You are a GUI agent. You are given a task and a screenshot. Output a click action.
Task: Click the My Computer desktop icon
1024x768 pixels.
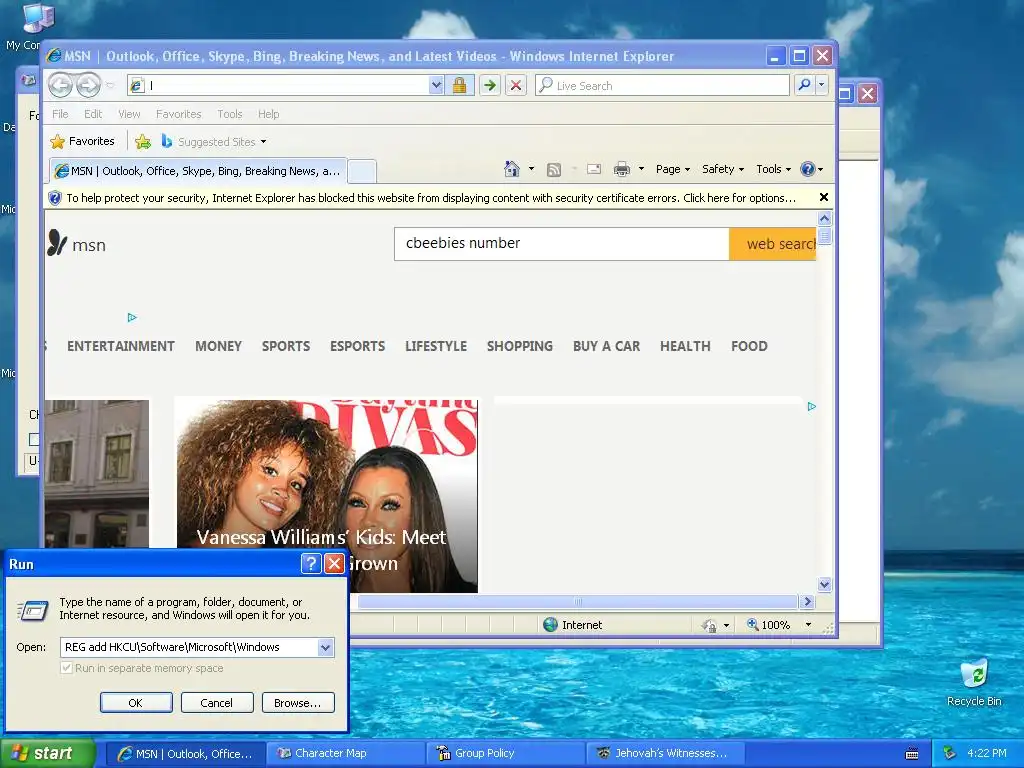pyautogui.click(x=37, y=18)
